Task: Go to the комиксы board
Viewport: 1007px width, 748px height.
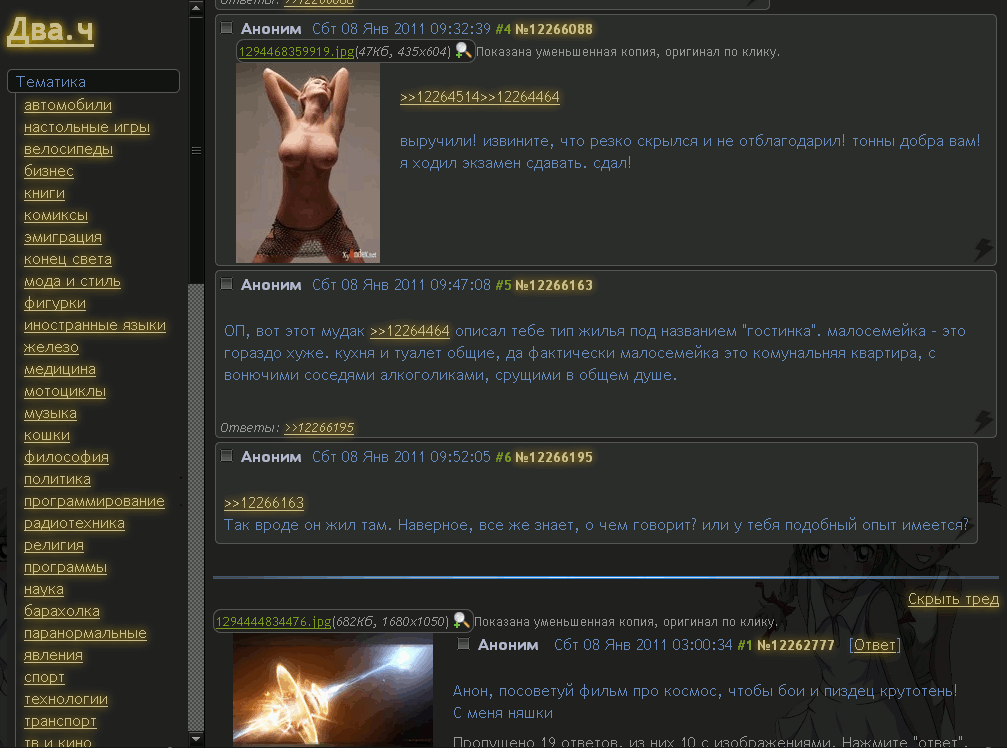Action: 56,215
